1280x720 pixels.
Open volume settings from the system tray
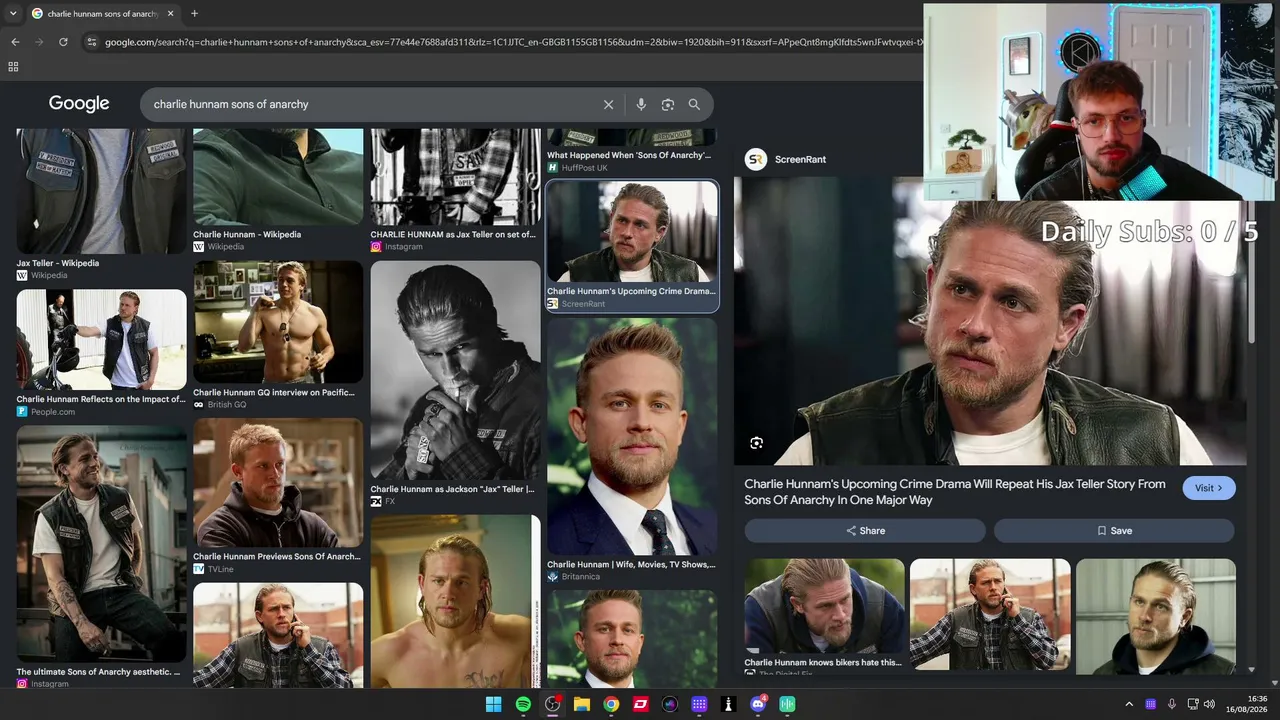pyautogui.click(x=1209, y=704)
